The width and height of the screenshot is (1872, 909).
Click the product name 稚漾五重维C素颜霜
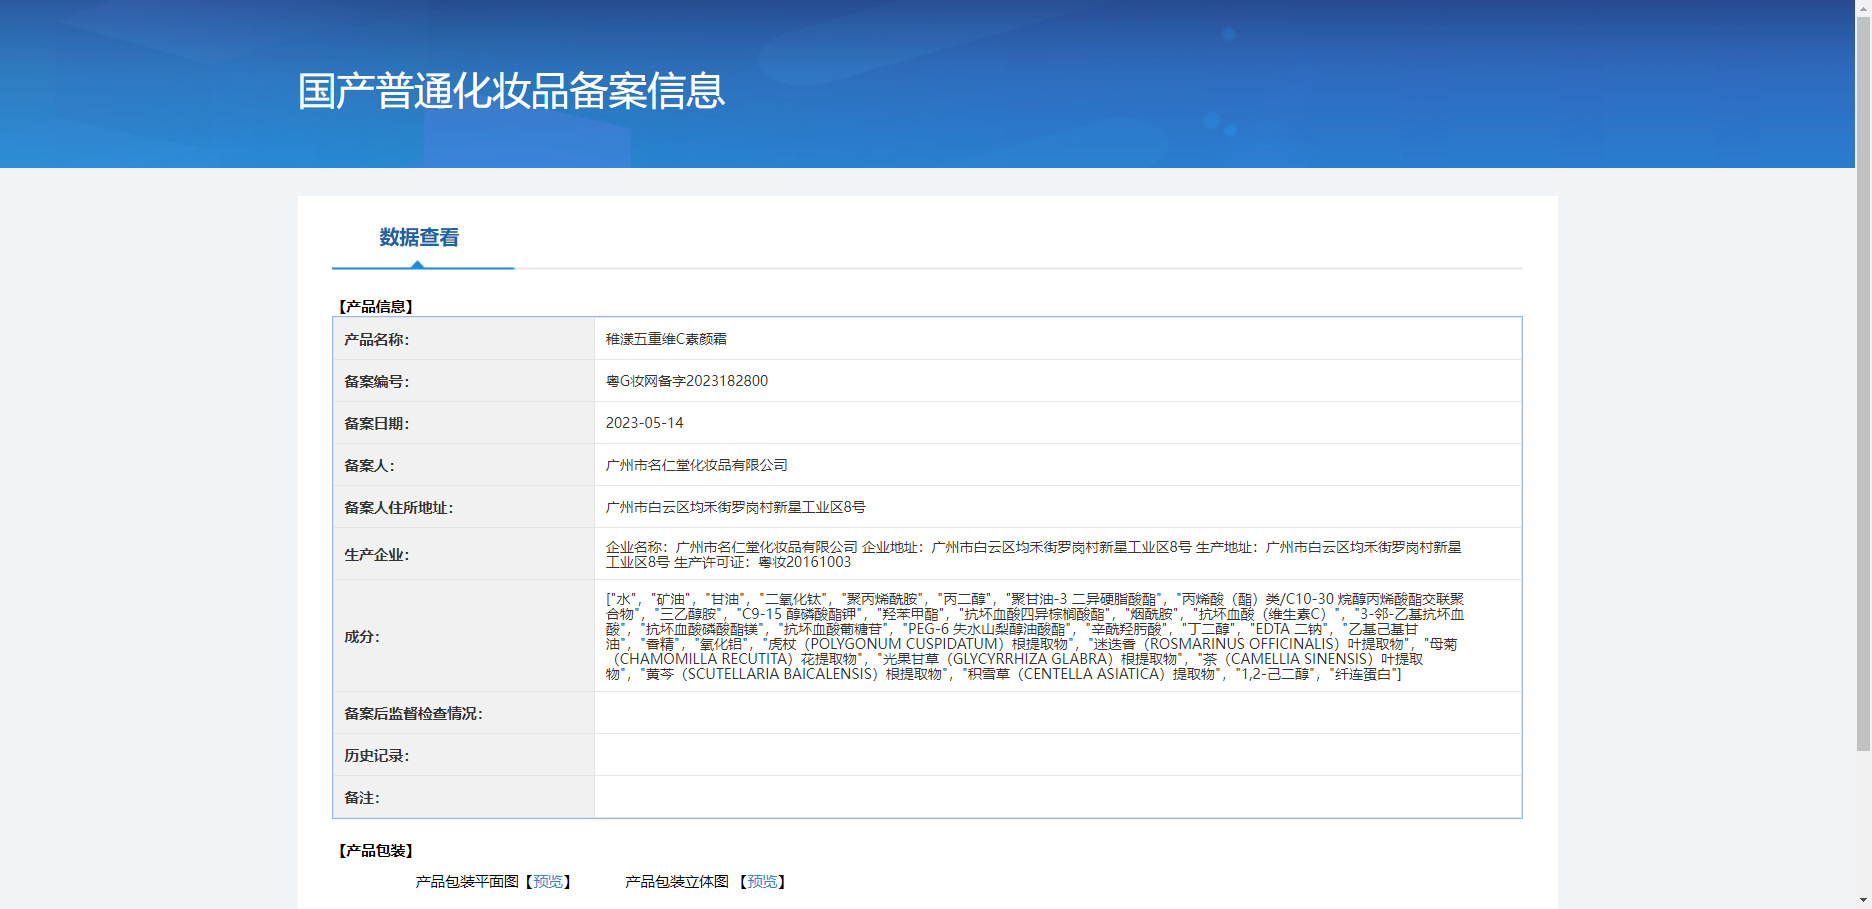666,339
